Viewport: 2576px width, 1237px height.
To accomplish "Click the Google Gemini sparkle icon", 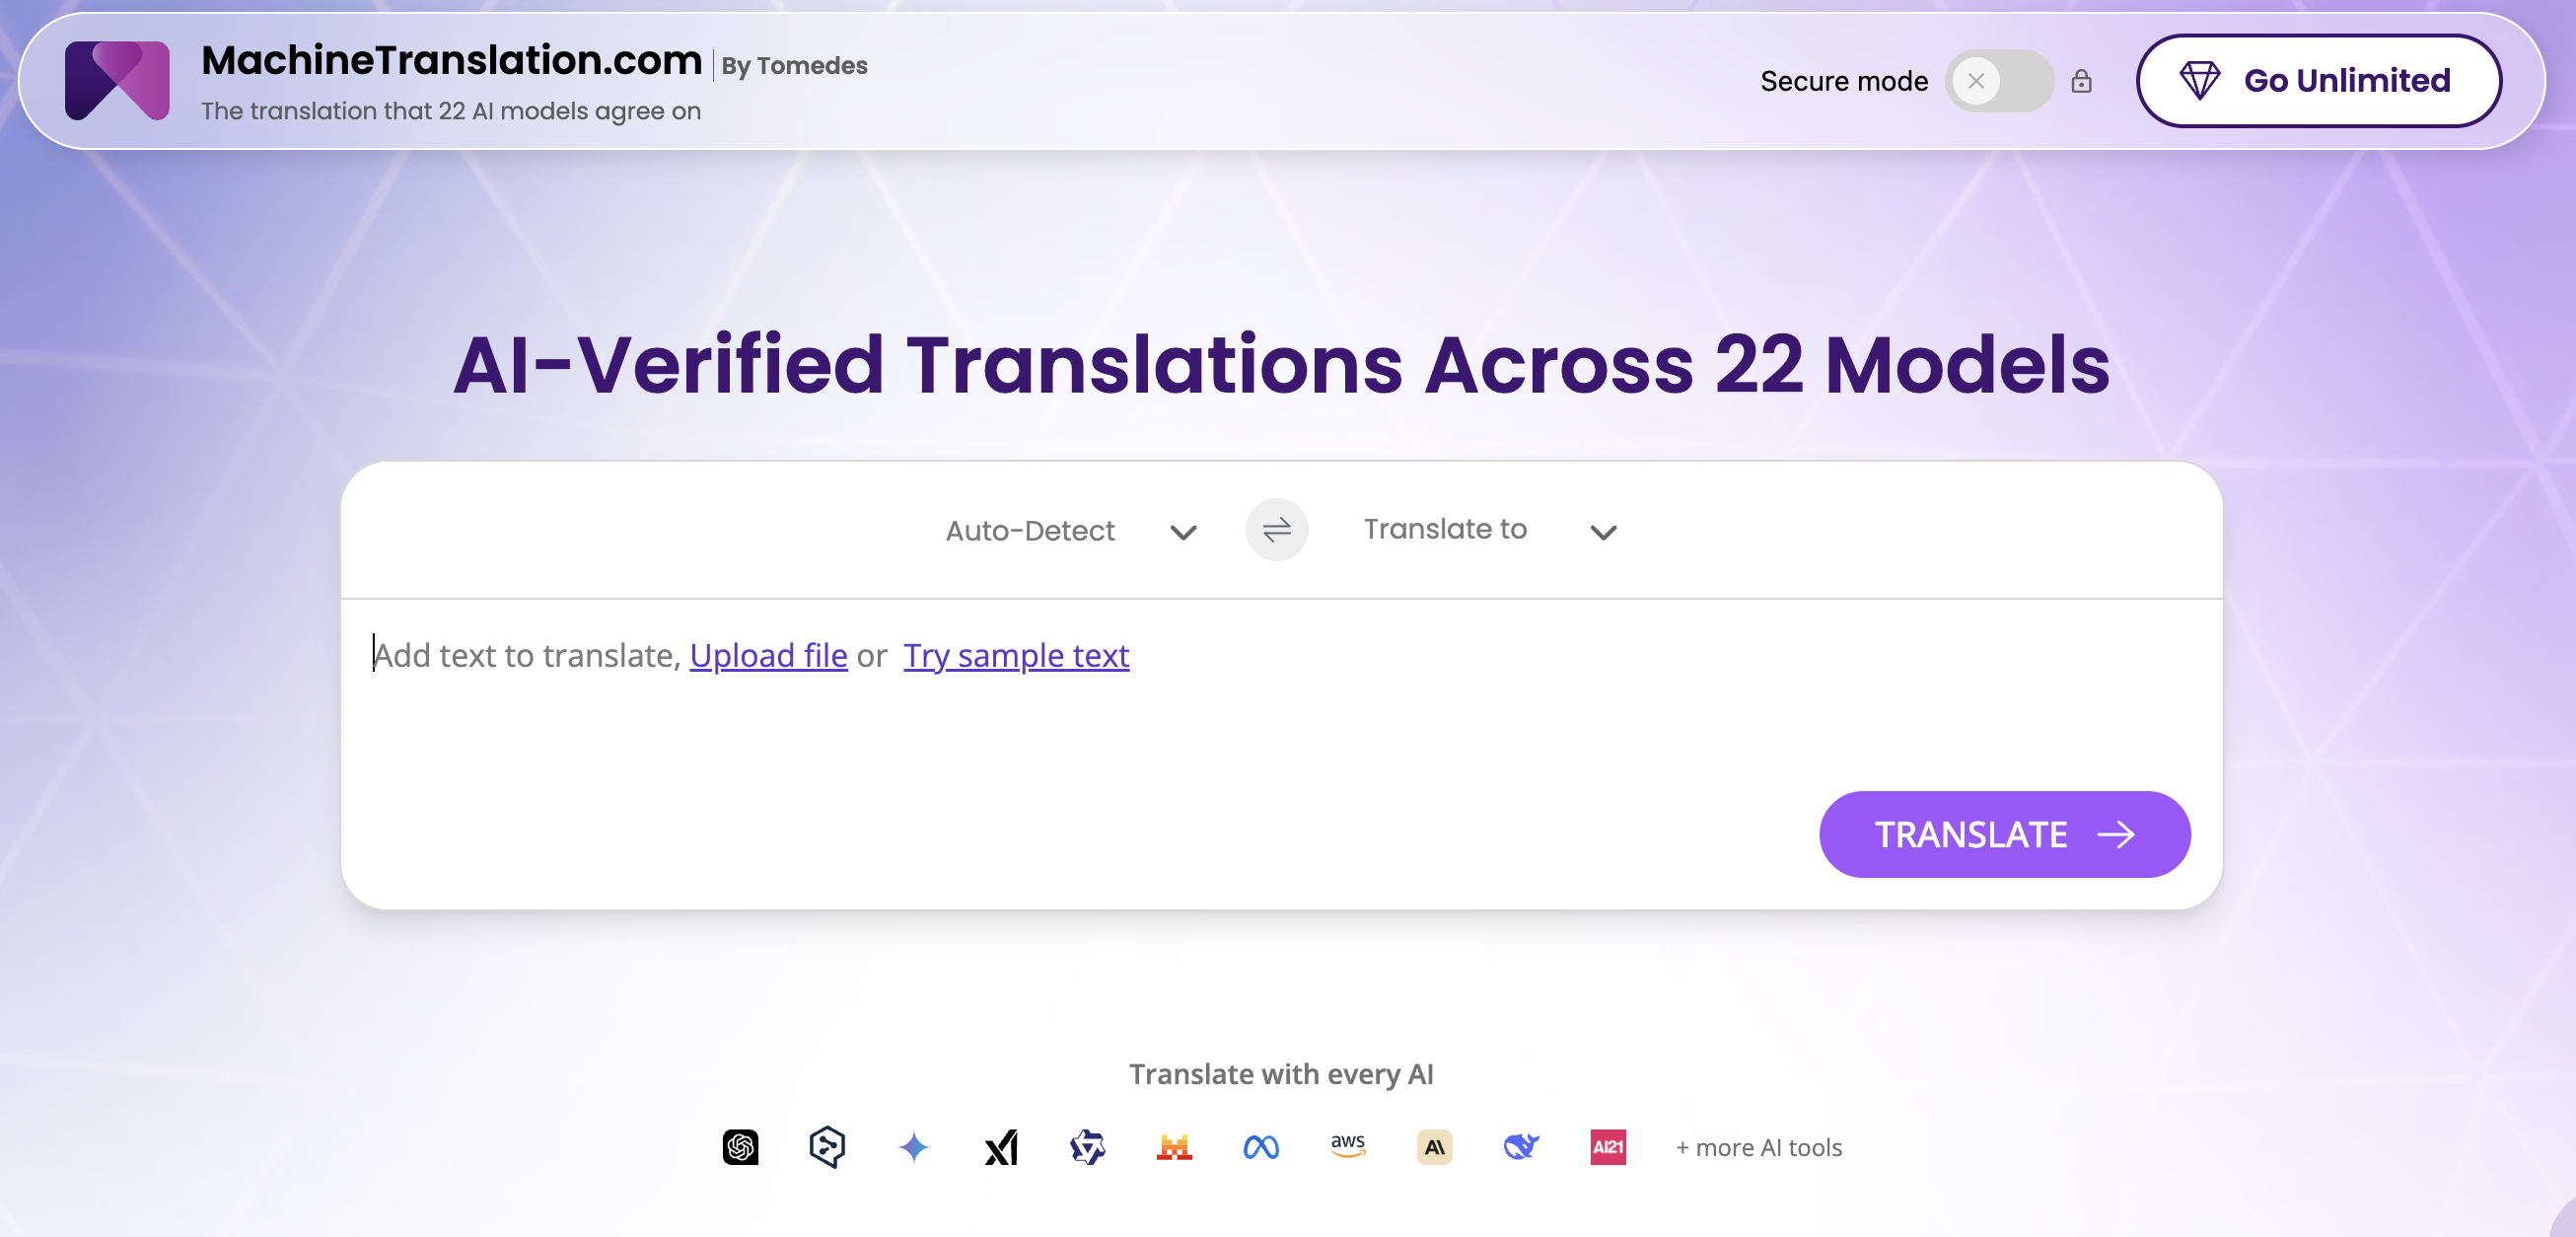I will pyautogui.click(x=914, y=1147).
